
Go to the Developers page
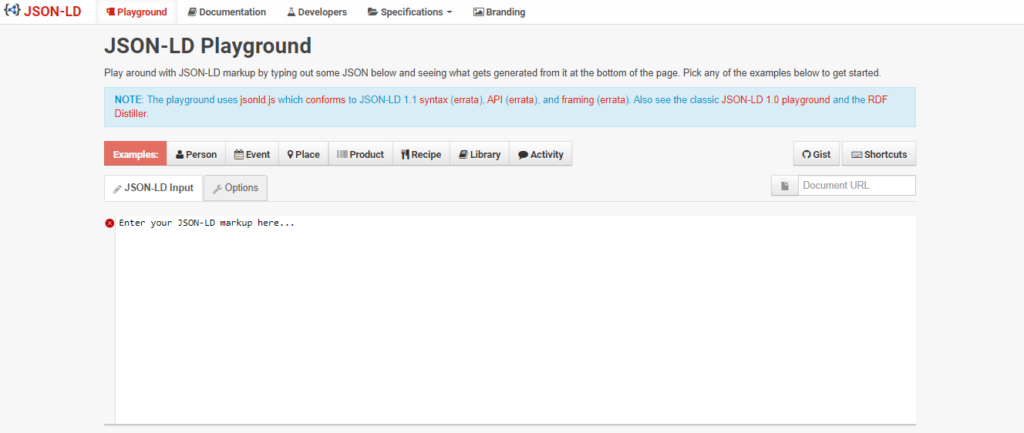pos(317,12)
